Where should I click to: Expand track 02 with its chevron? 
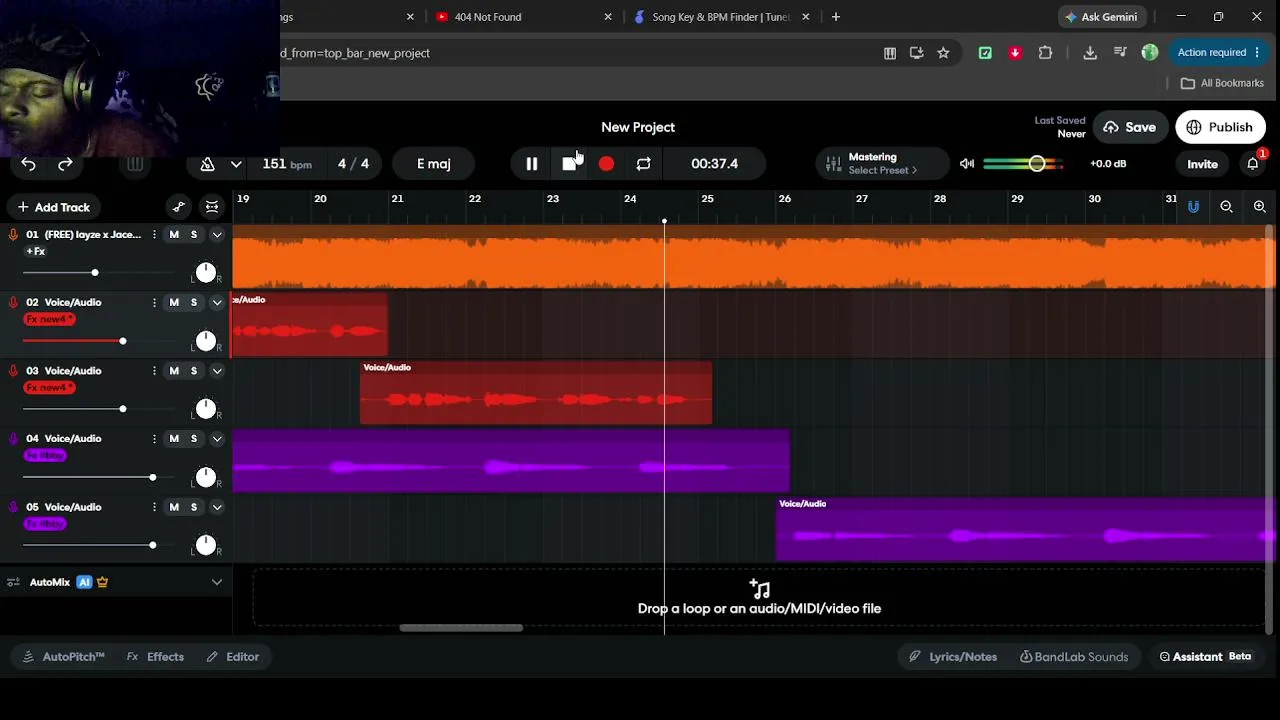[x=217, y=302]
